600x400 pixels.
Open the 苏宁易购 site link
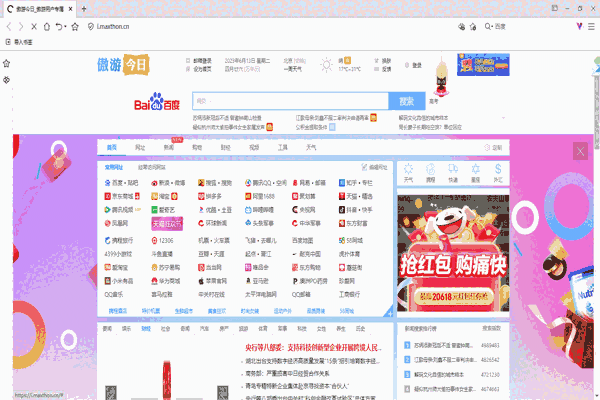click(166, 267)
